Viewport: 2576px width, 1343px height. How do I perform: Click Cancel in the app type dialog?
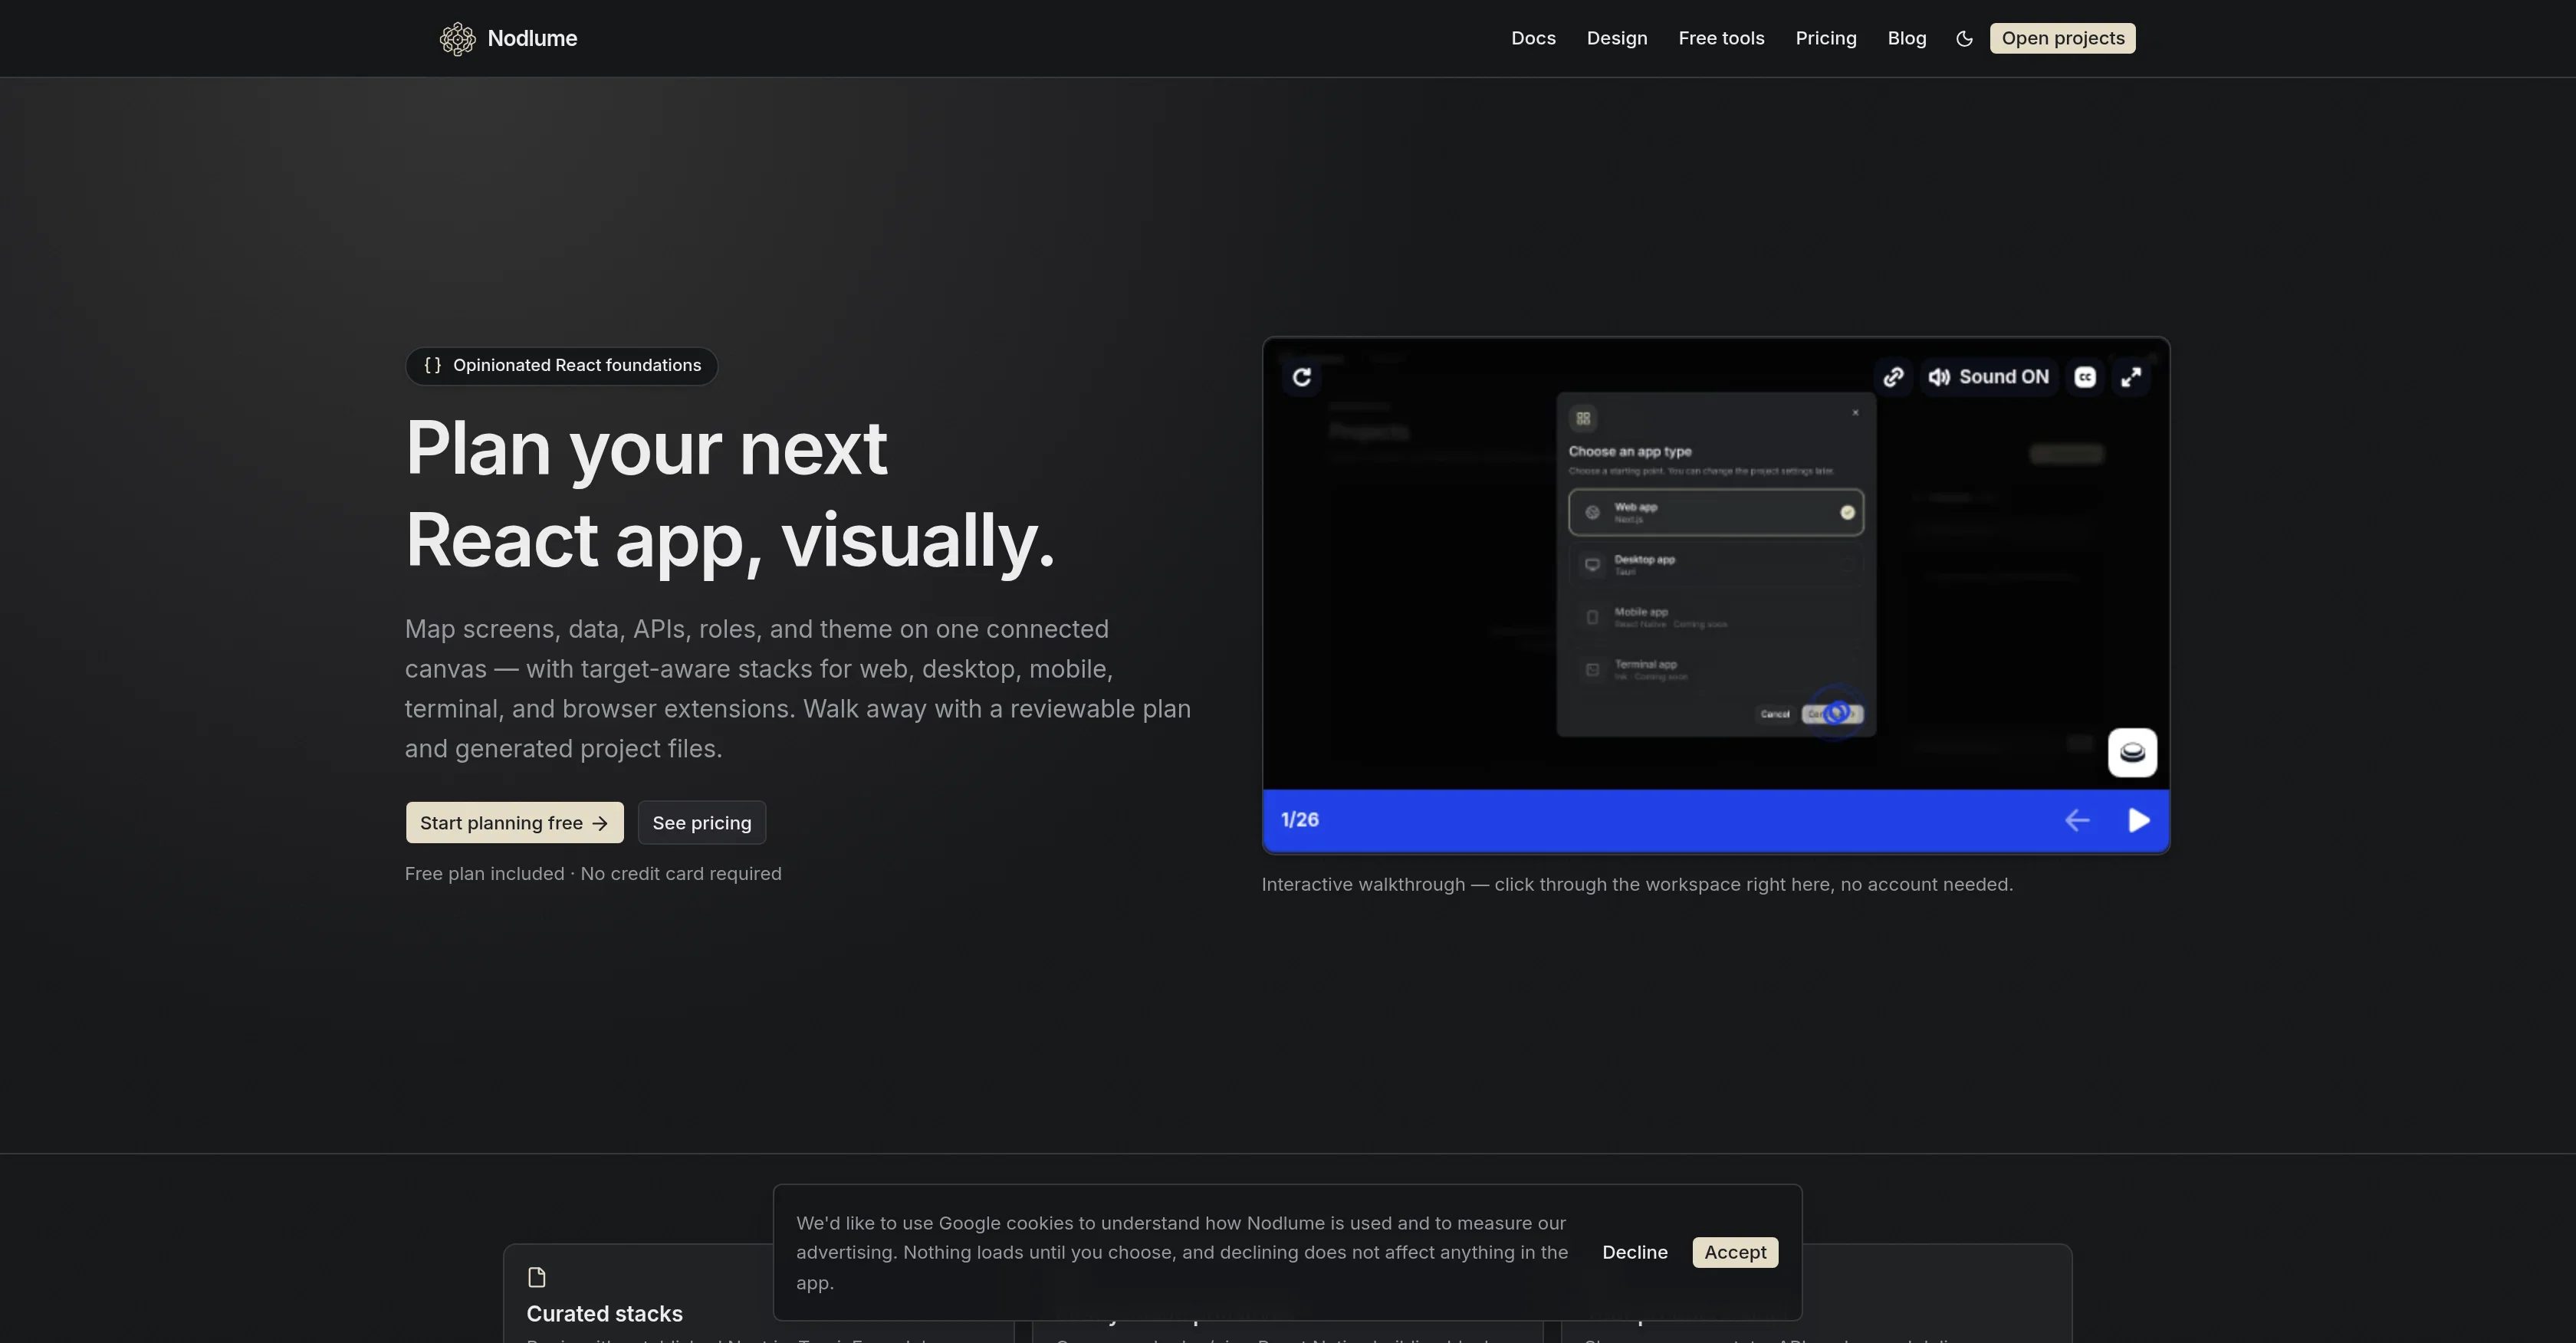tap(1775, 714)
